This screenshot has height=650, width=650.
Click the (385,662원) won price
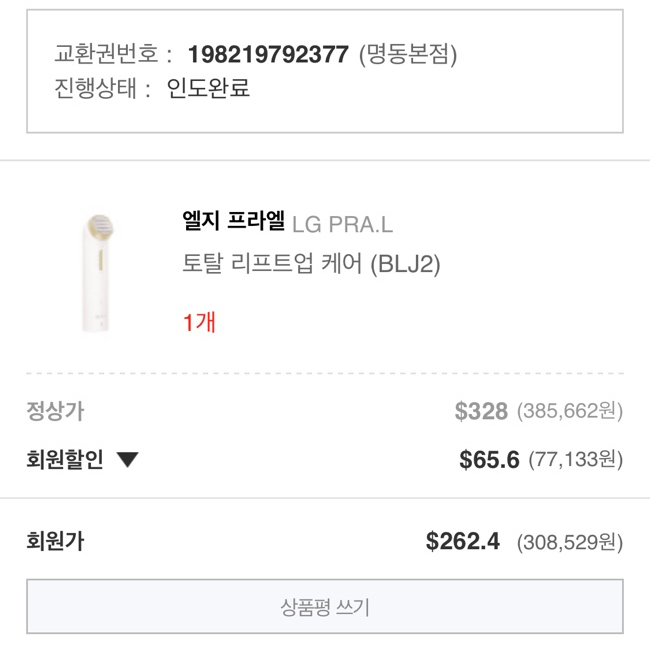click(x=570, y=411)
